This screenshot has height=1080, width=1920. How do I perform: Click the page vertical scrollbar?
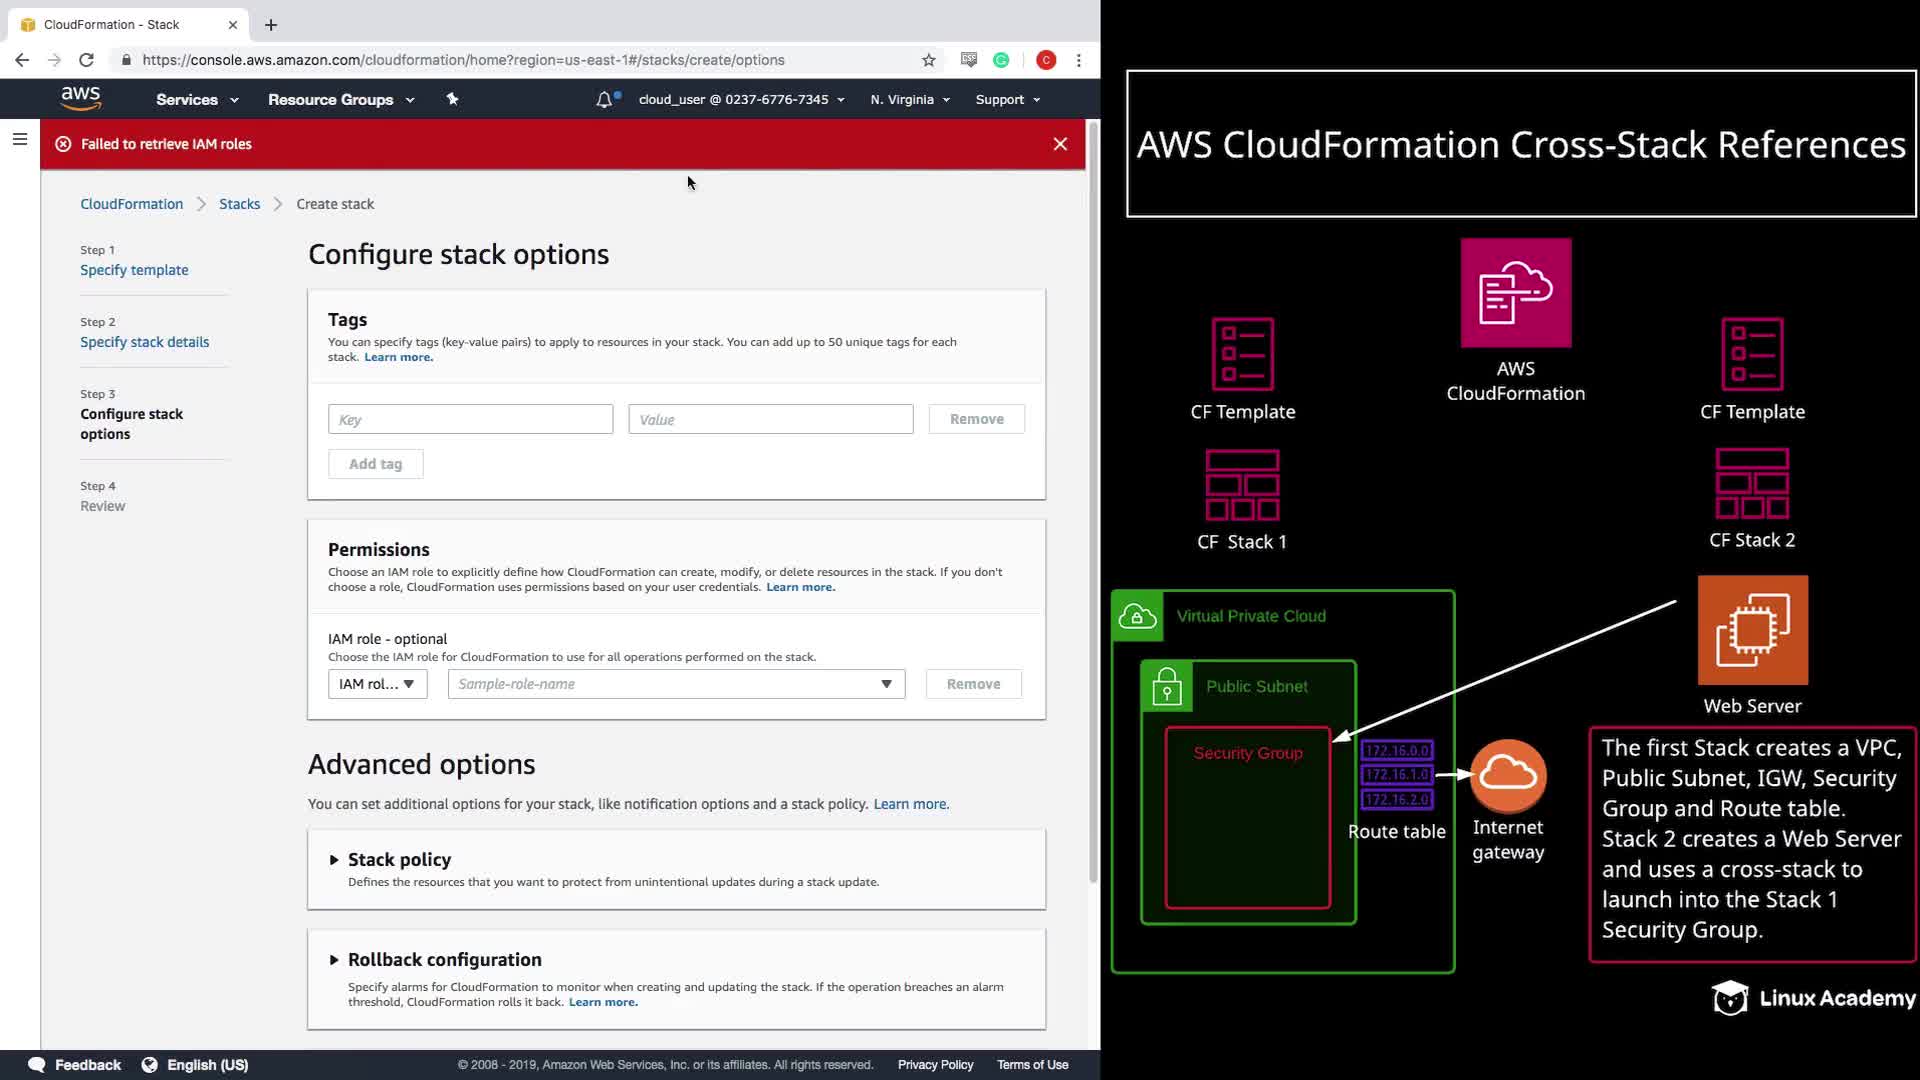coord(1093,500)
